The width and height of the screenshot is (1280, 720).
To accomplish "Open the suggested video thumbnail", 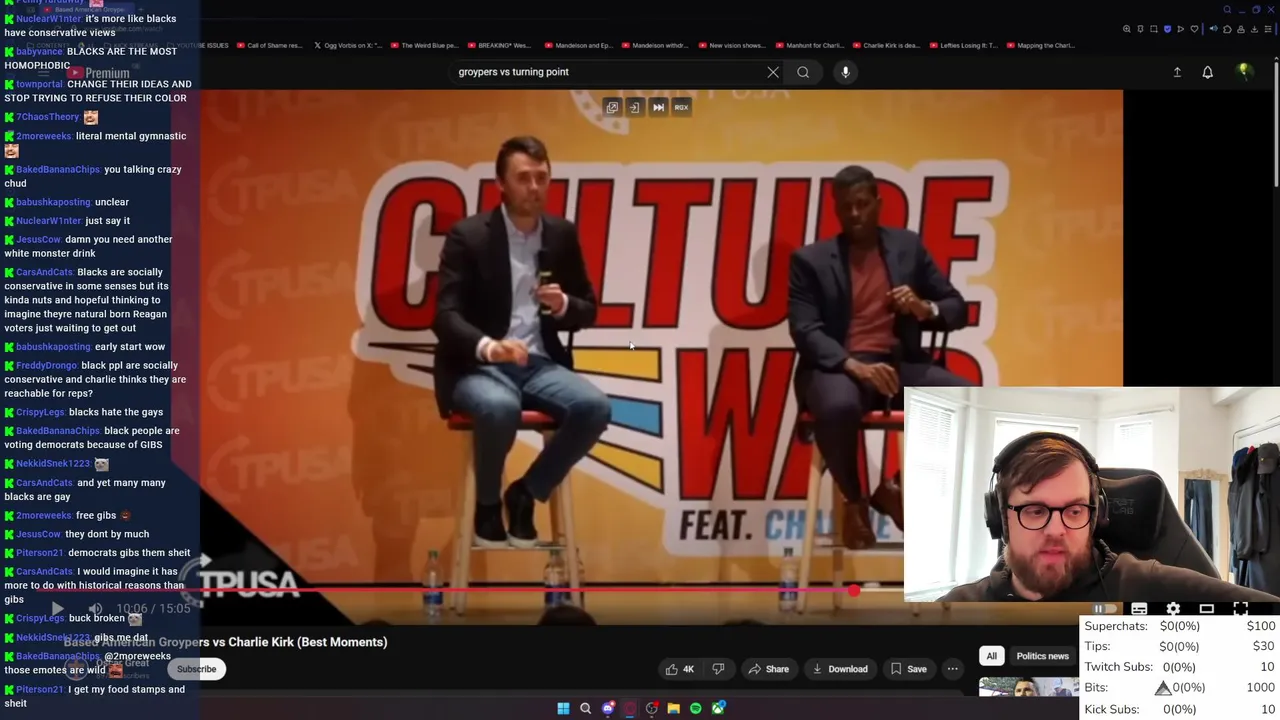I will coord(1028,686).
